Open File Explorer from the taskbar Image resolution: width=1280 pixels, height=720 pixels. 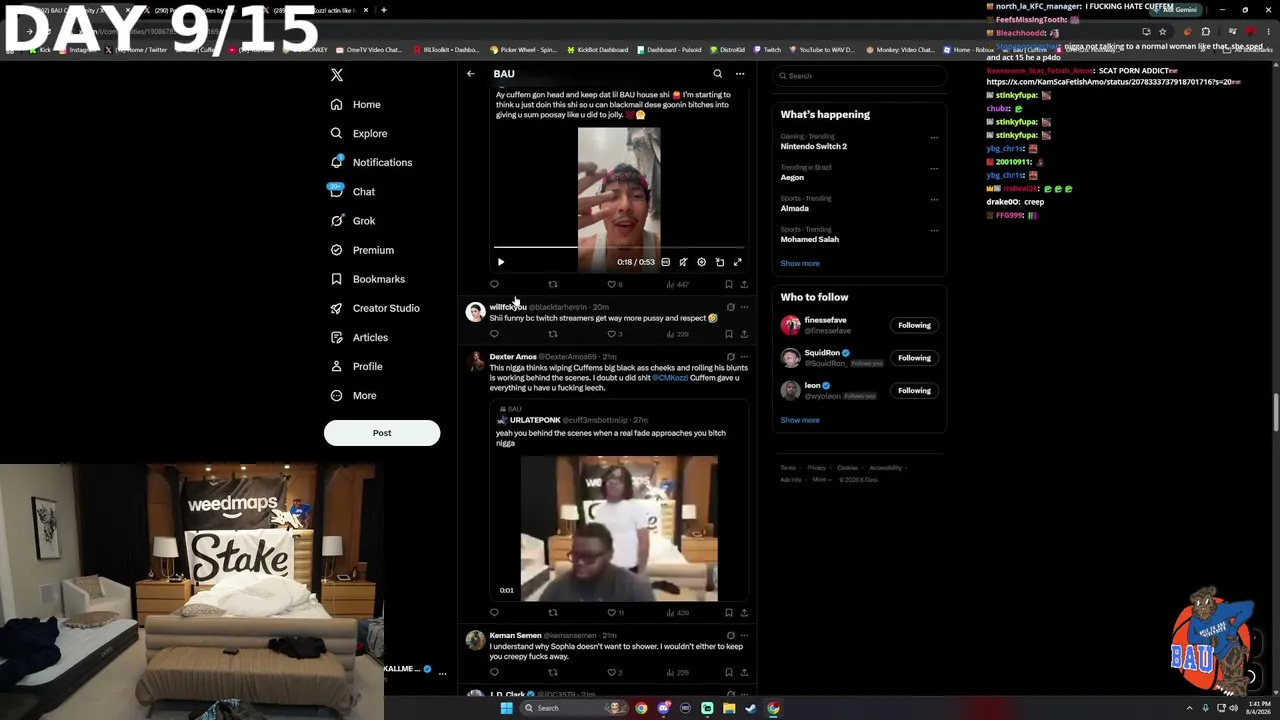tap(729, 708)
